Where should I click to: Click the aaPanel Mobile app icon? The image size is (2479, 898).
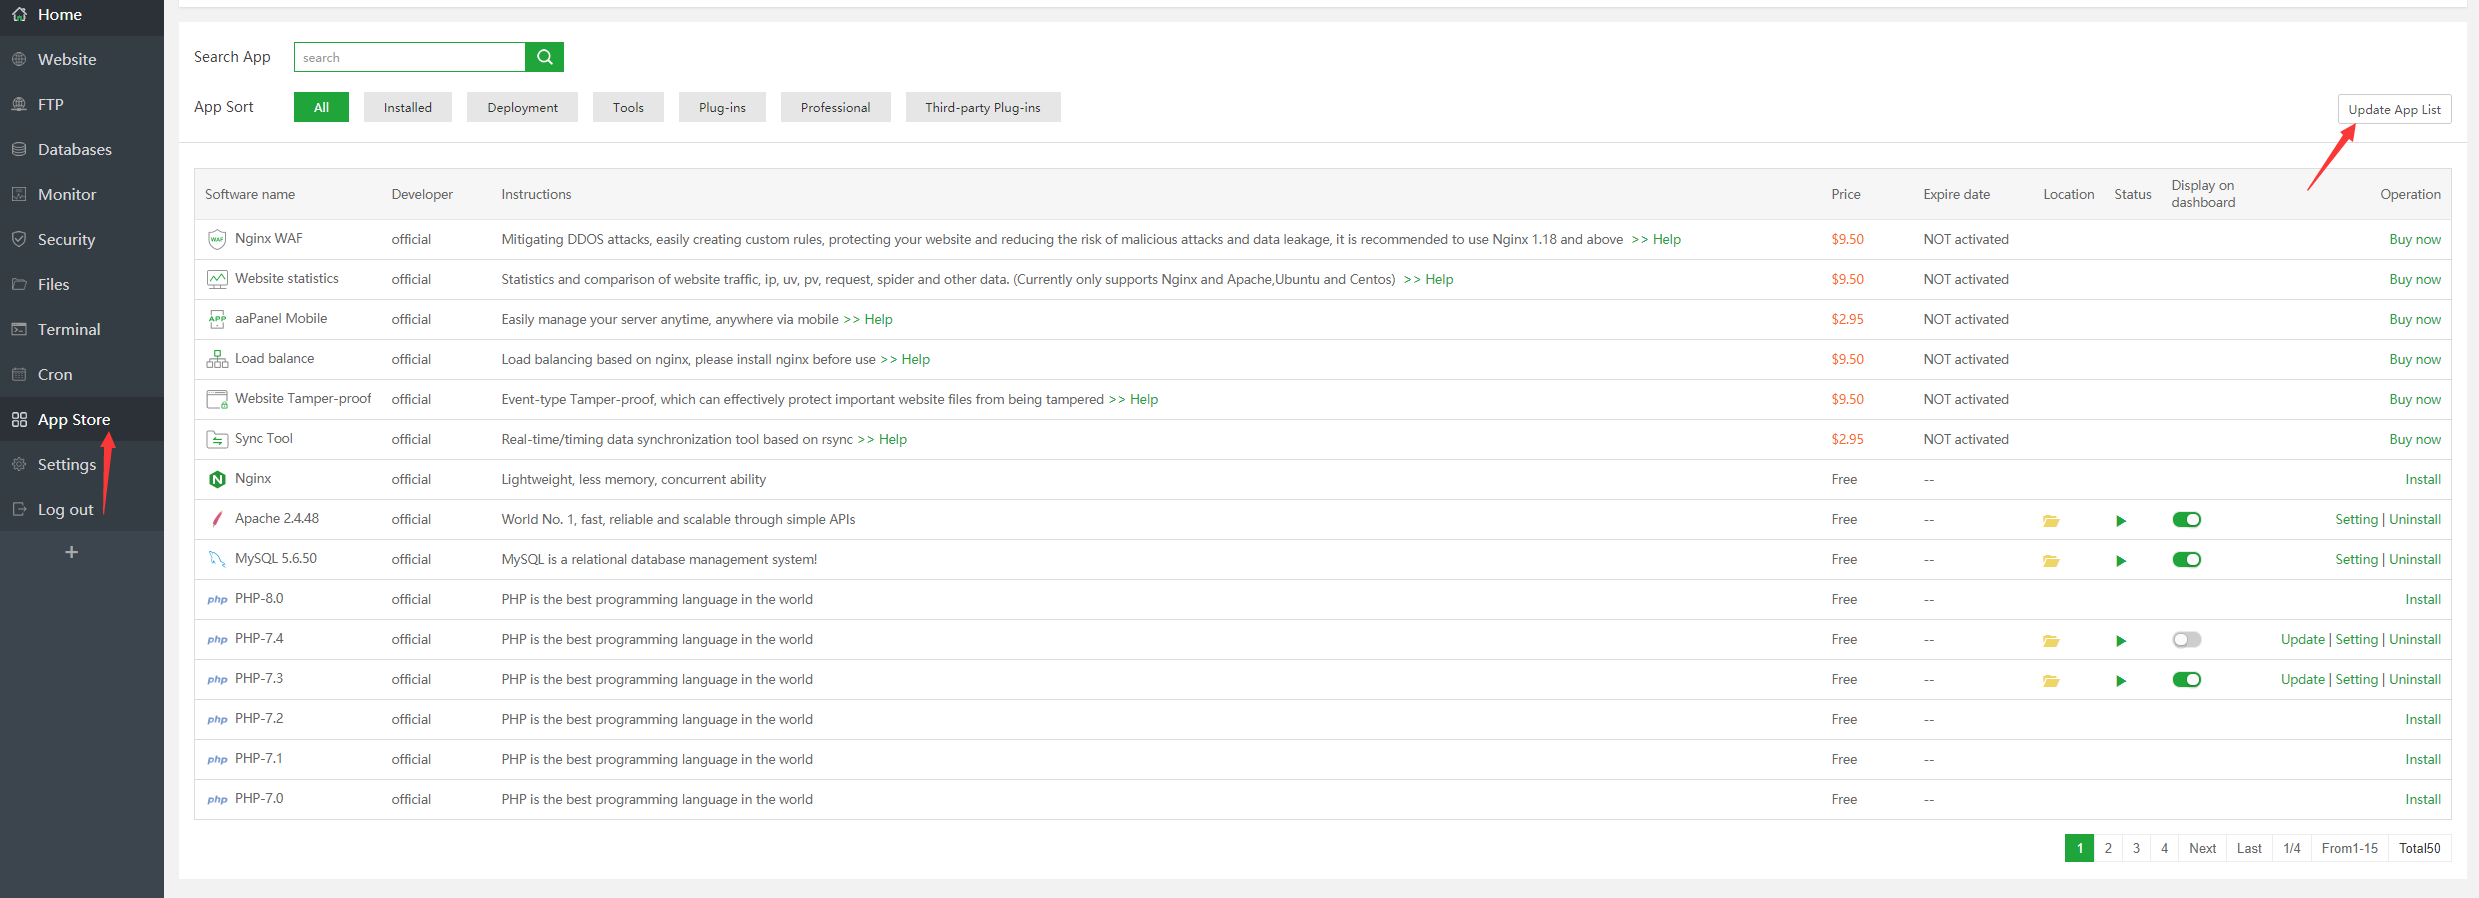pyautogui.click(x=217, y=319)
